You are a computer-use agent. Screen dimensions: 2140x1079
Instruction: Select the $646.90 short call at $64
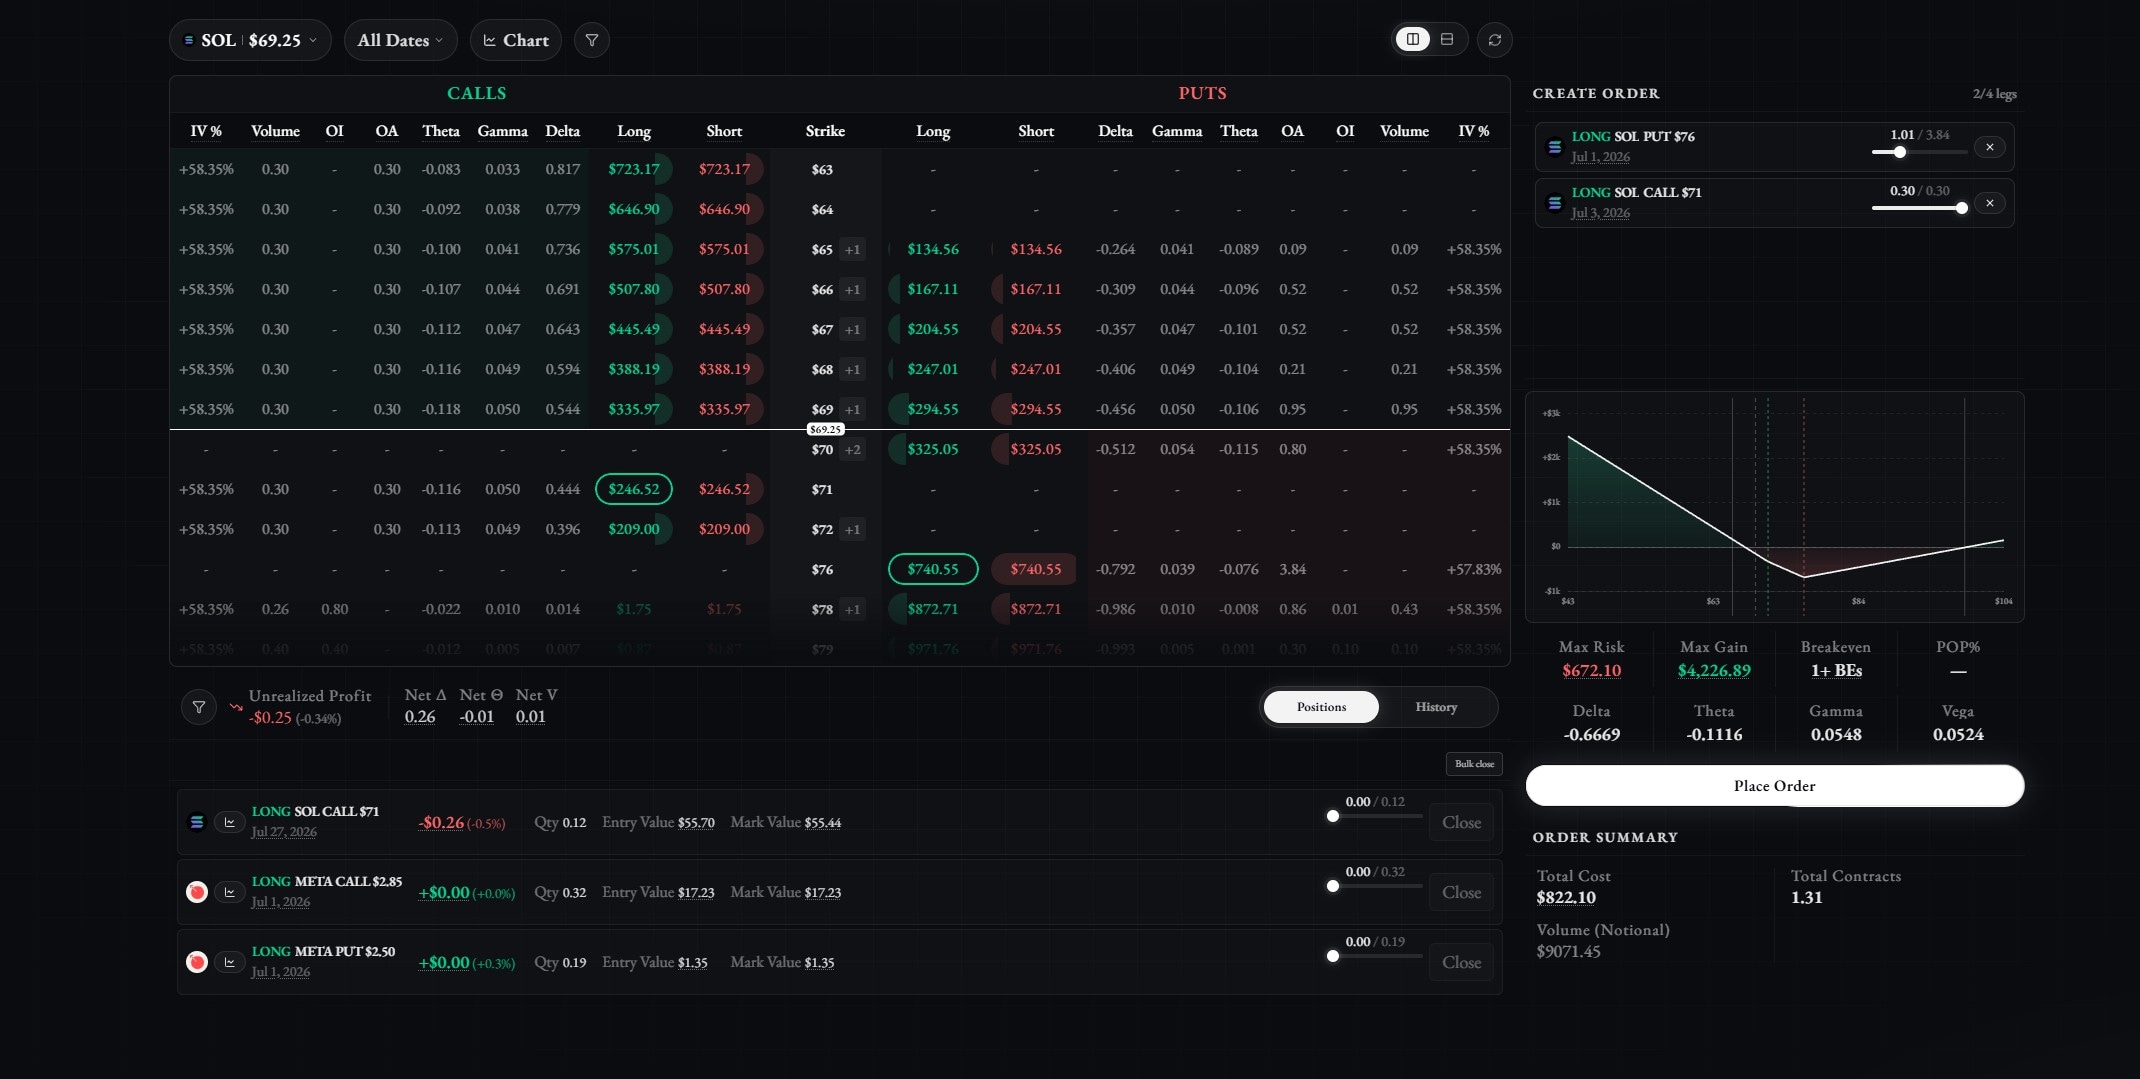pos(724,209)
